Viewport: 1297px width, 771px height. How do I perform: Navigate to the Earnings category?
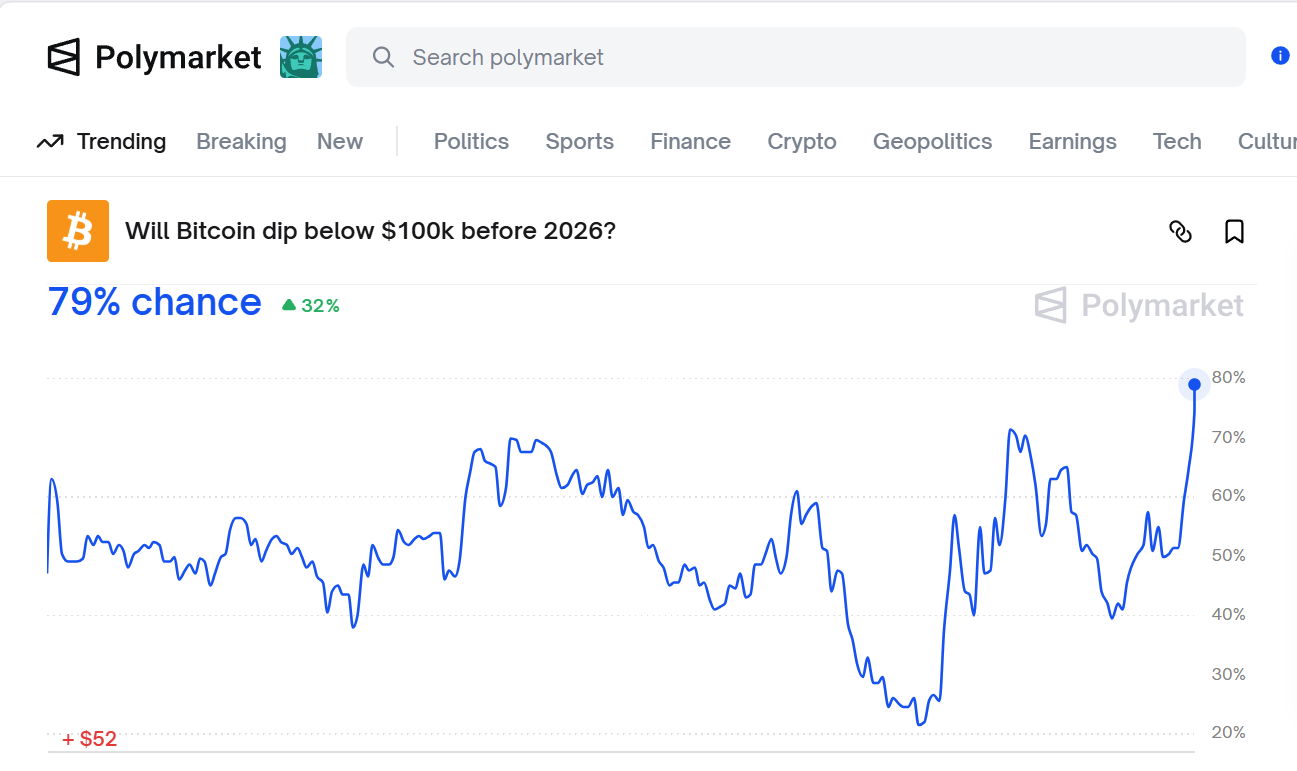tap(1072, 142)
